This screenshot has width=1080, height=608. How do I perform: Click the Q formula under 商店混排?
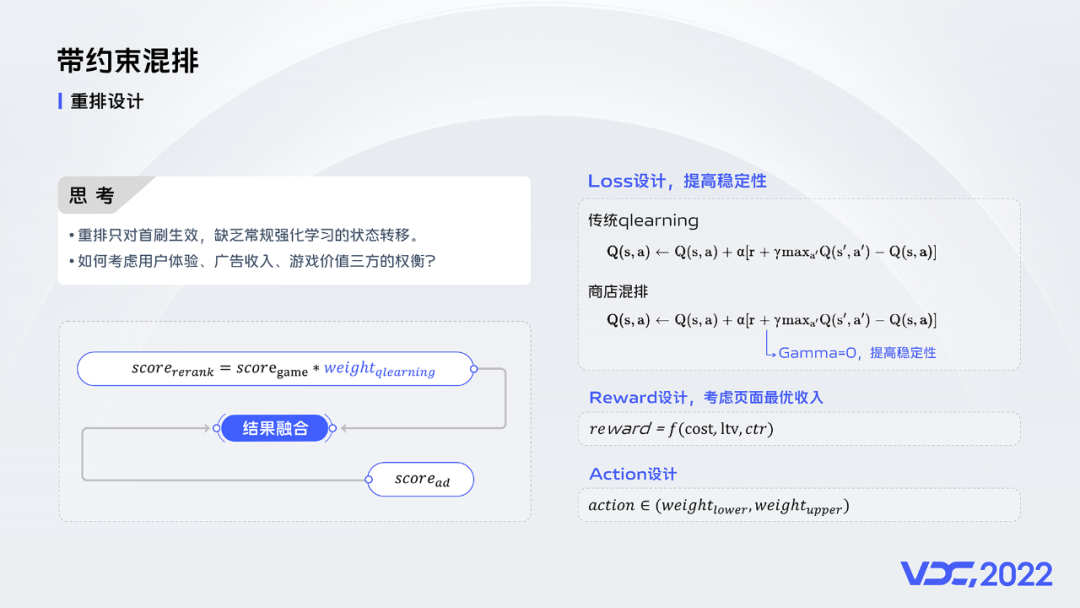(771, 320)
